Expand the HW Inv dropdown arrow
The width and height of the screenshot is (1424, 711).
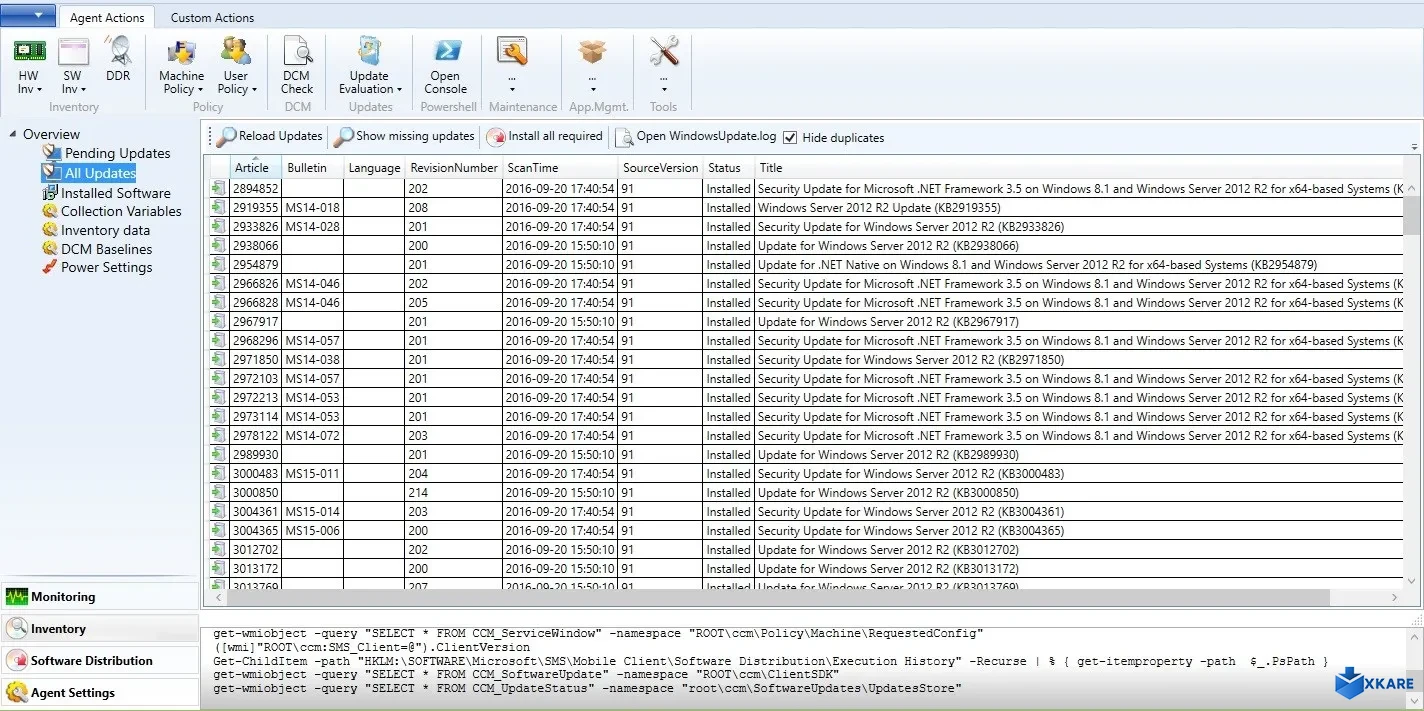coord(39,90)
